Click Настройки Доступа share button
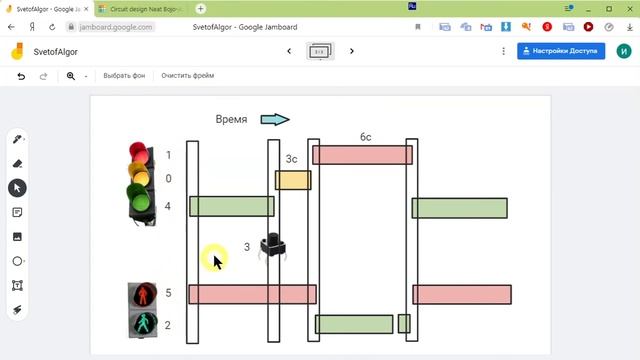The width and height of the screenshot is (640, 360). click(561, 51)
